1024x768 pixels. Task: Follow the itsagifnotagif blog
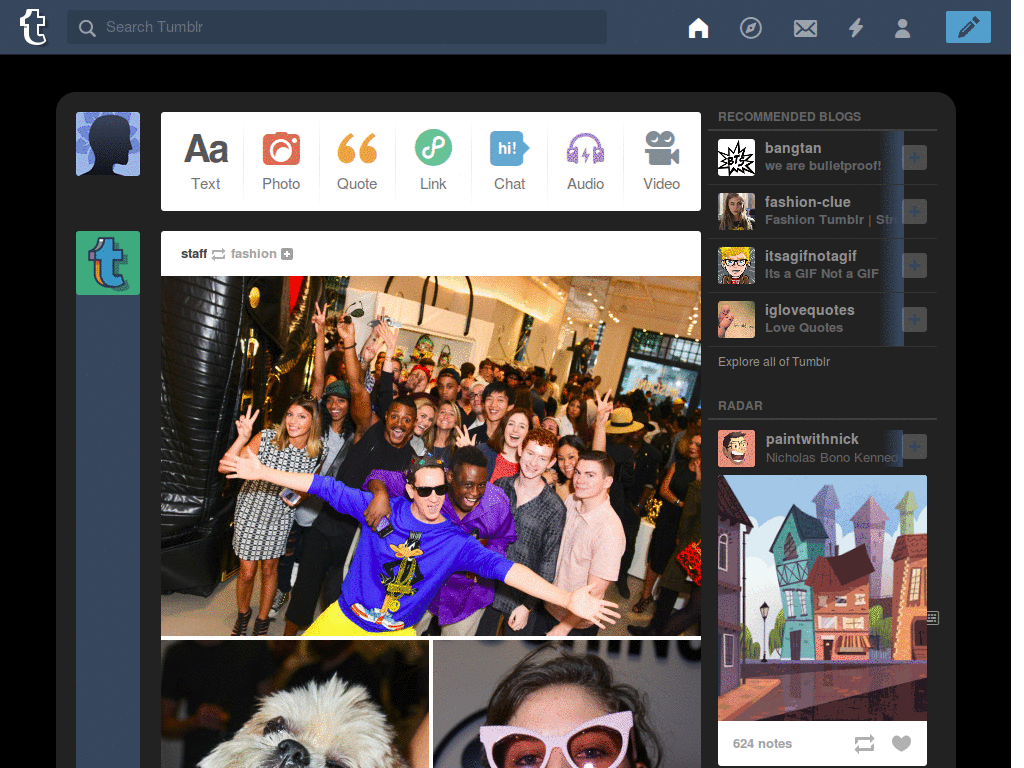coord(914,265)
